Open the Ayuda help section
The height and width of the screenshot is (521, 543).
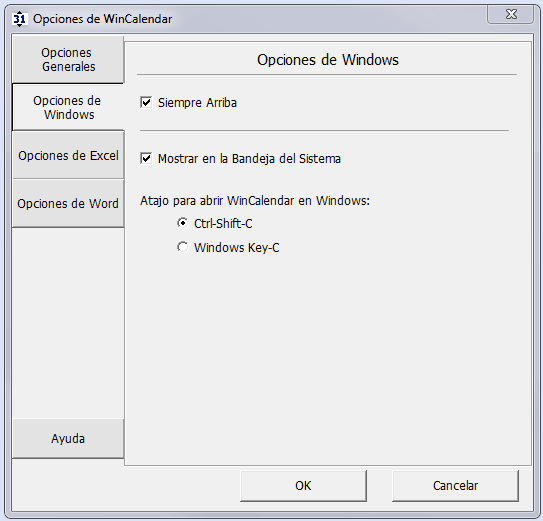pos(68,439)
